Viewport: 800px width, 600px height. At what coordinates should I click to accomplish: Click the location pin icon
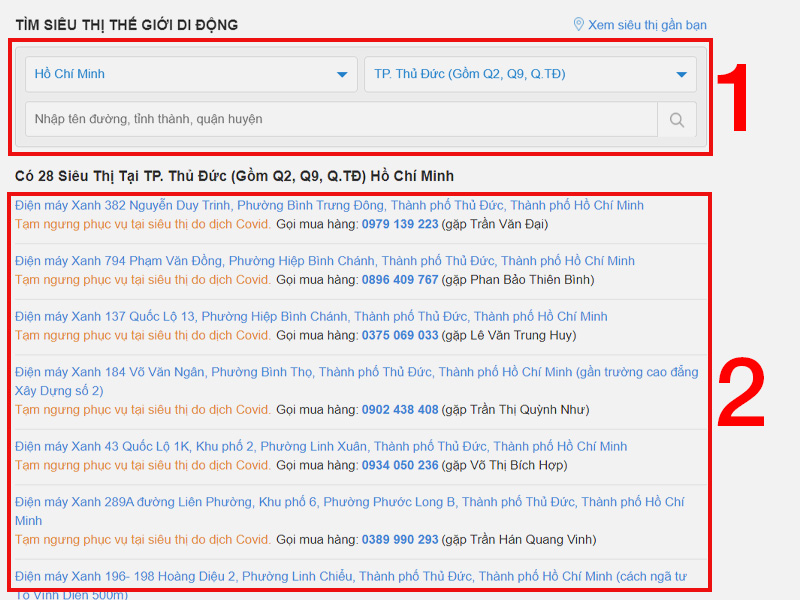[578, 24]
